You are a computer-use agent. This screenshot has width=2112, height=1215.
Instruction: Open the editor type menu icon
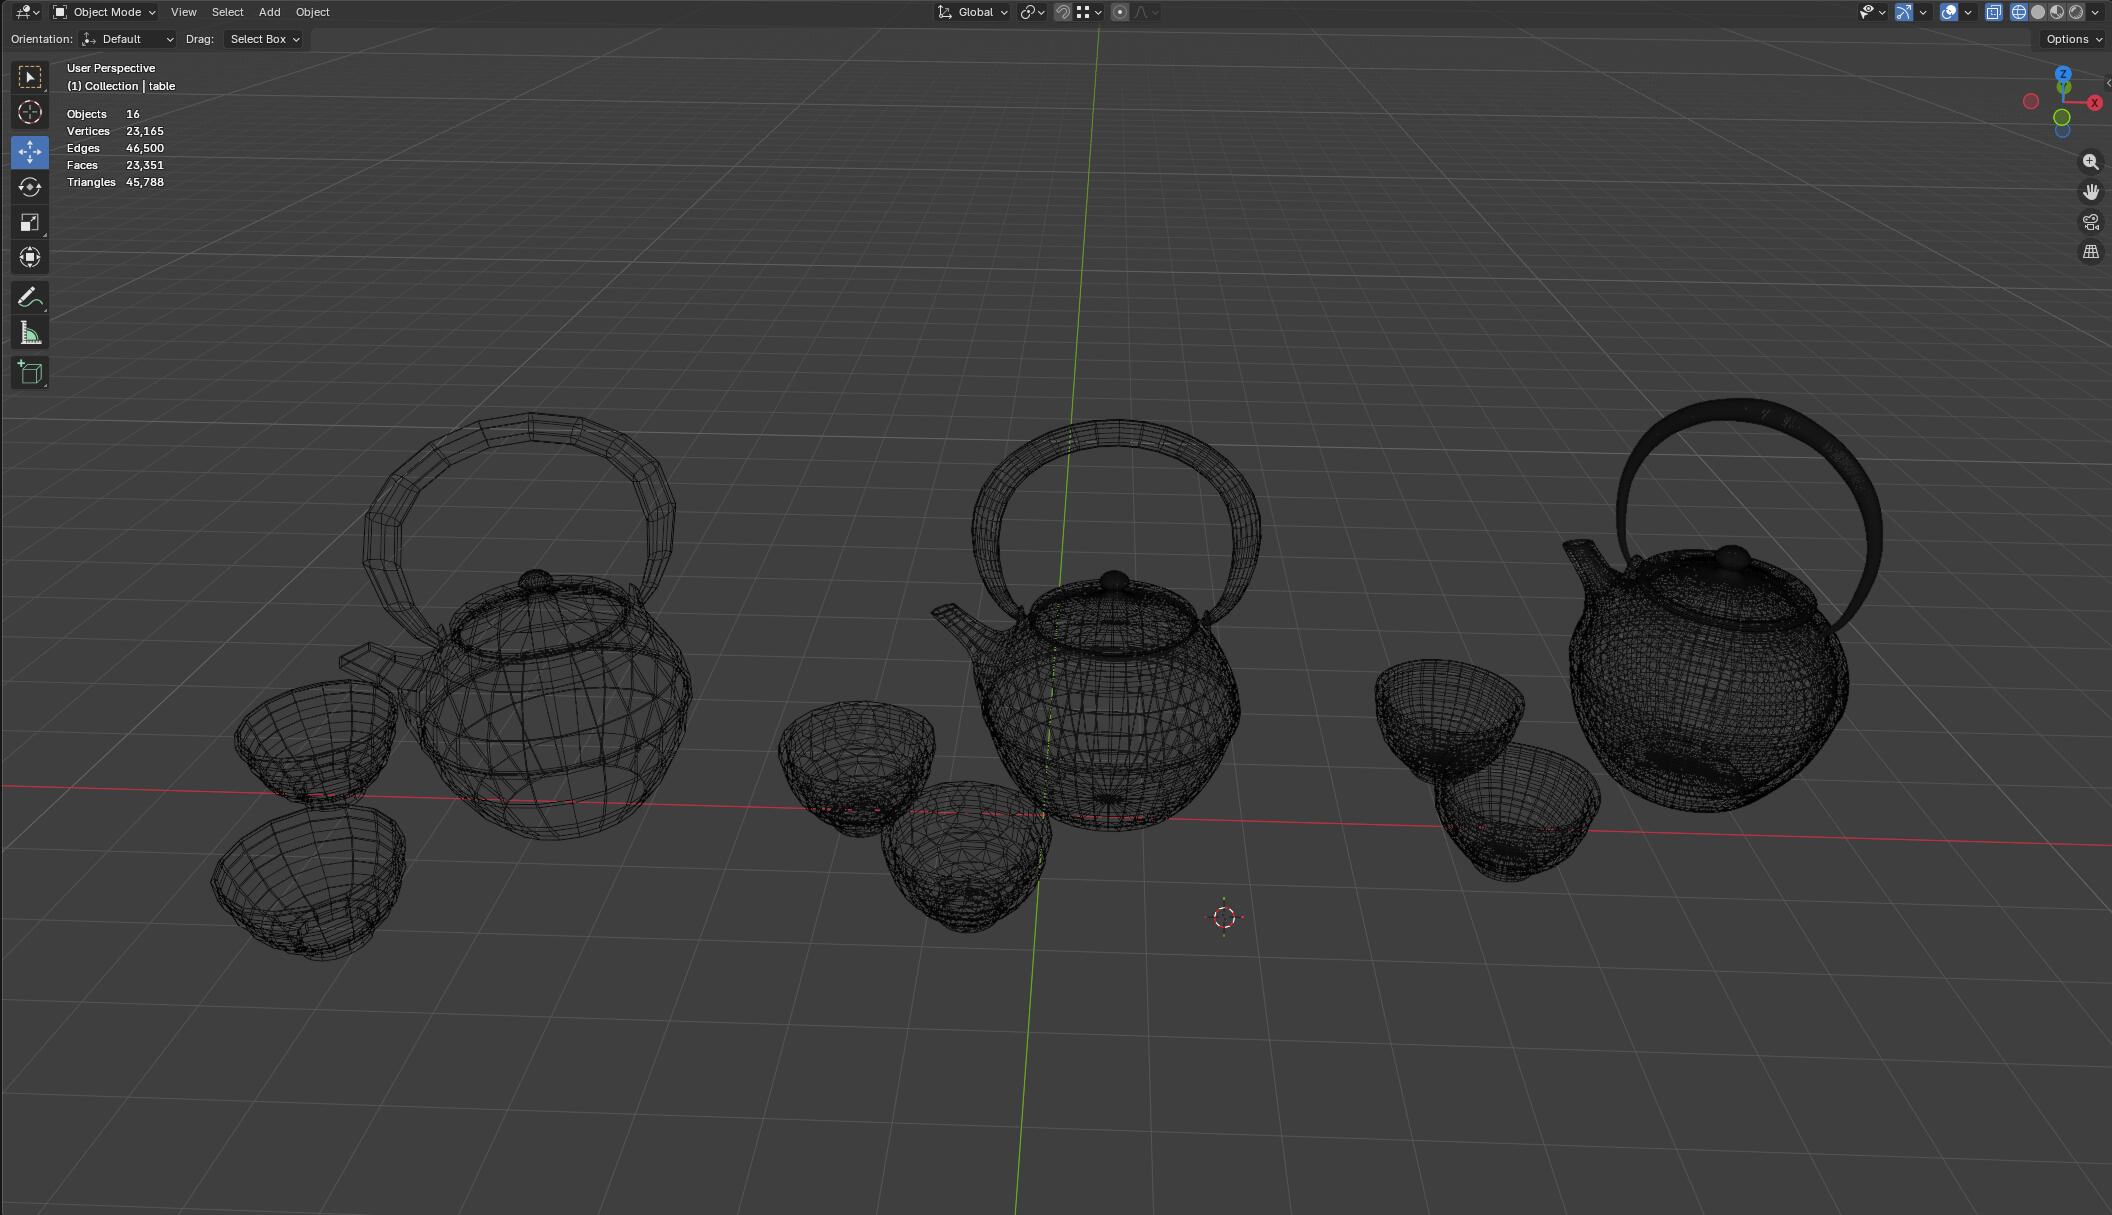tap(27, 12)
